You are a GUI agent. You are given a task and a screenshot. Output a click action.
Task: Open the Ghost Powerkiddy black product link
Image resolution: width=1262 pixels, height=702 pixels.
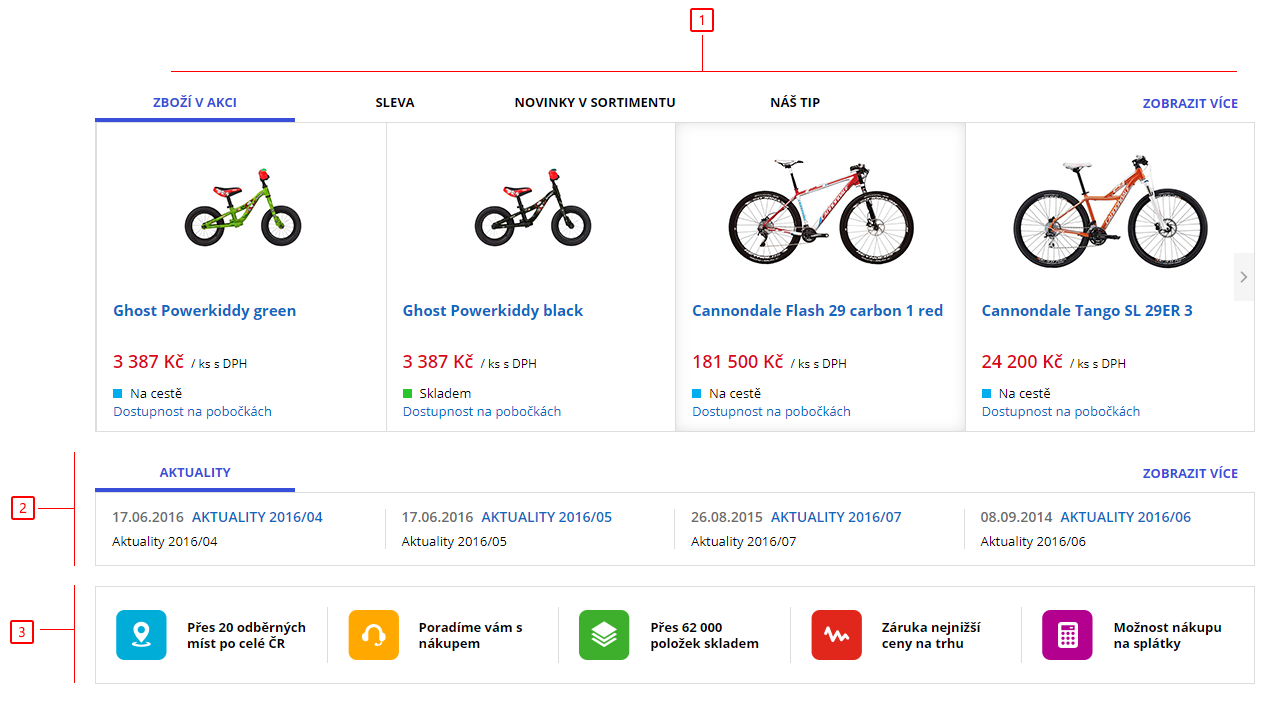tap(493, 310)
